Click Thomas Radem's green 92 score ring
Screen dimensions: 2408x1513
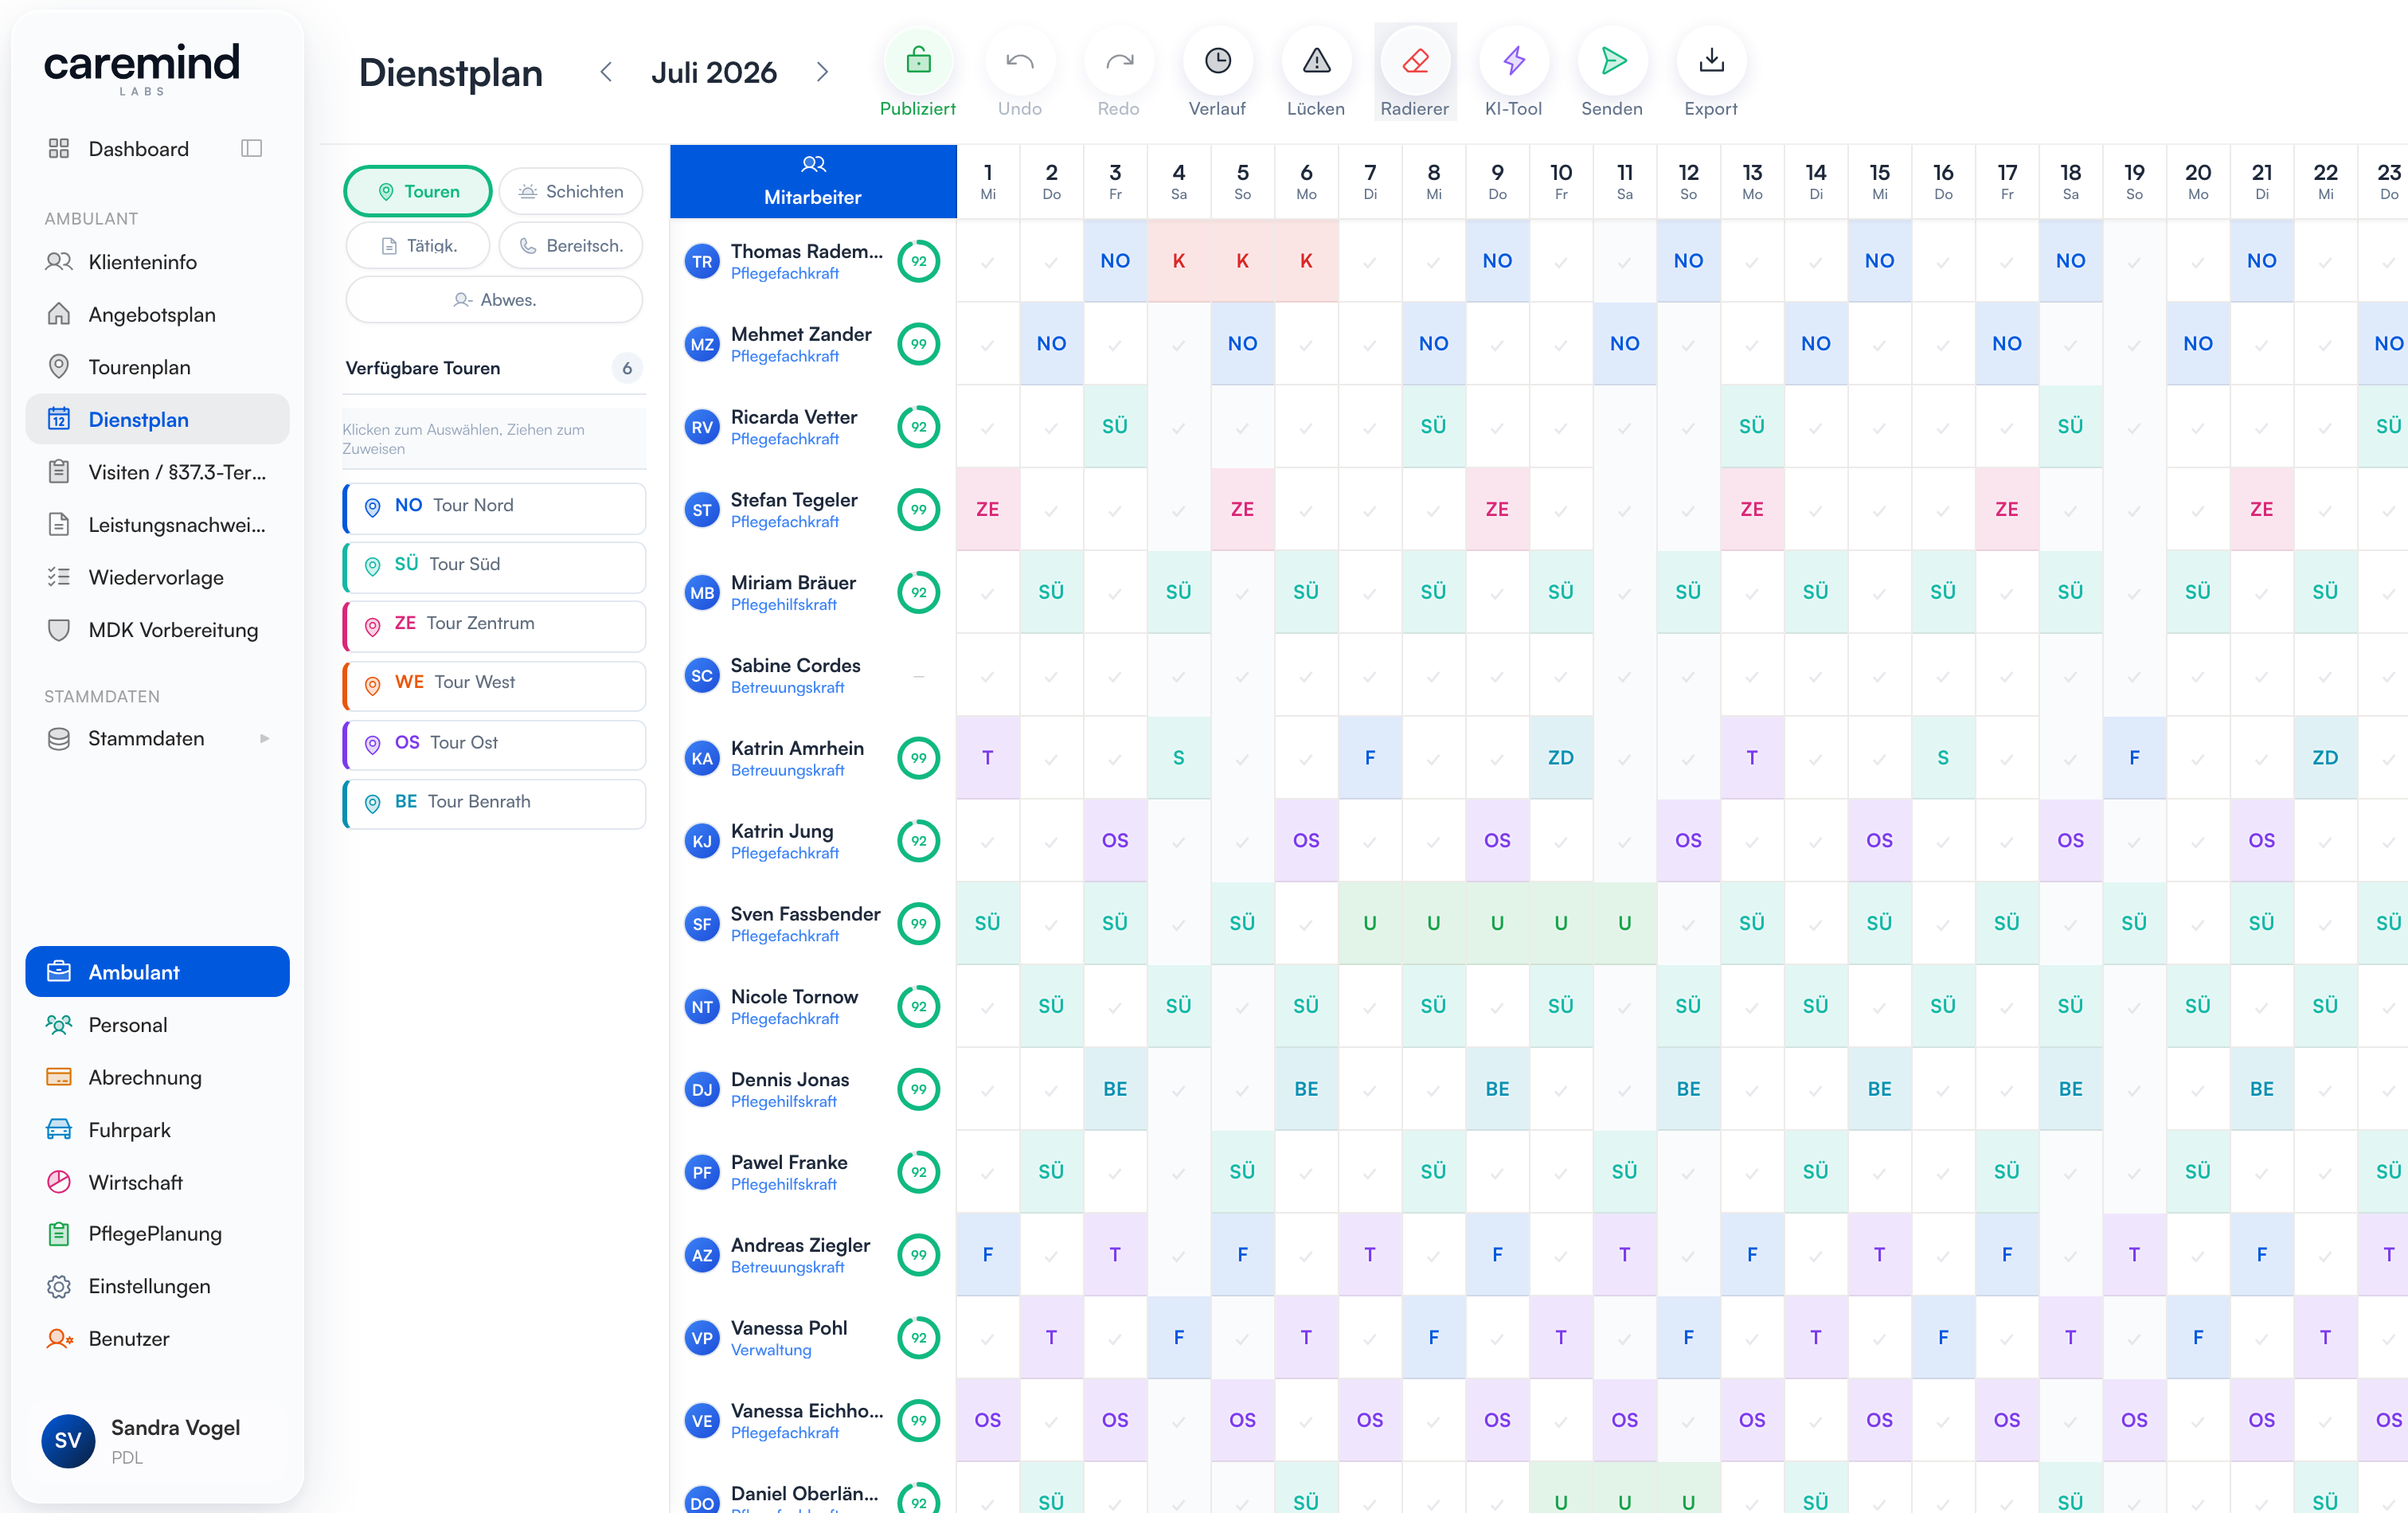918,262
